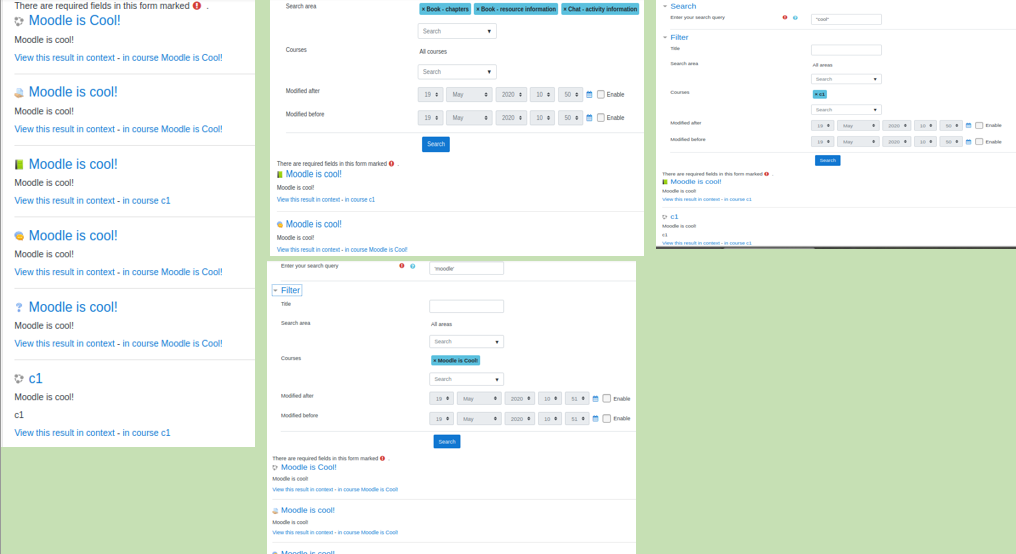Remove the 'Book - resource information' tag
Screen dimensions: 1016x554
[x=516, y=9]
